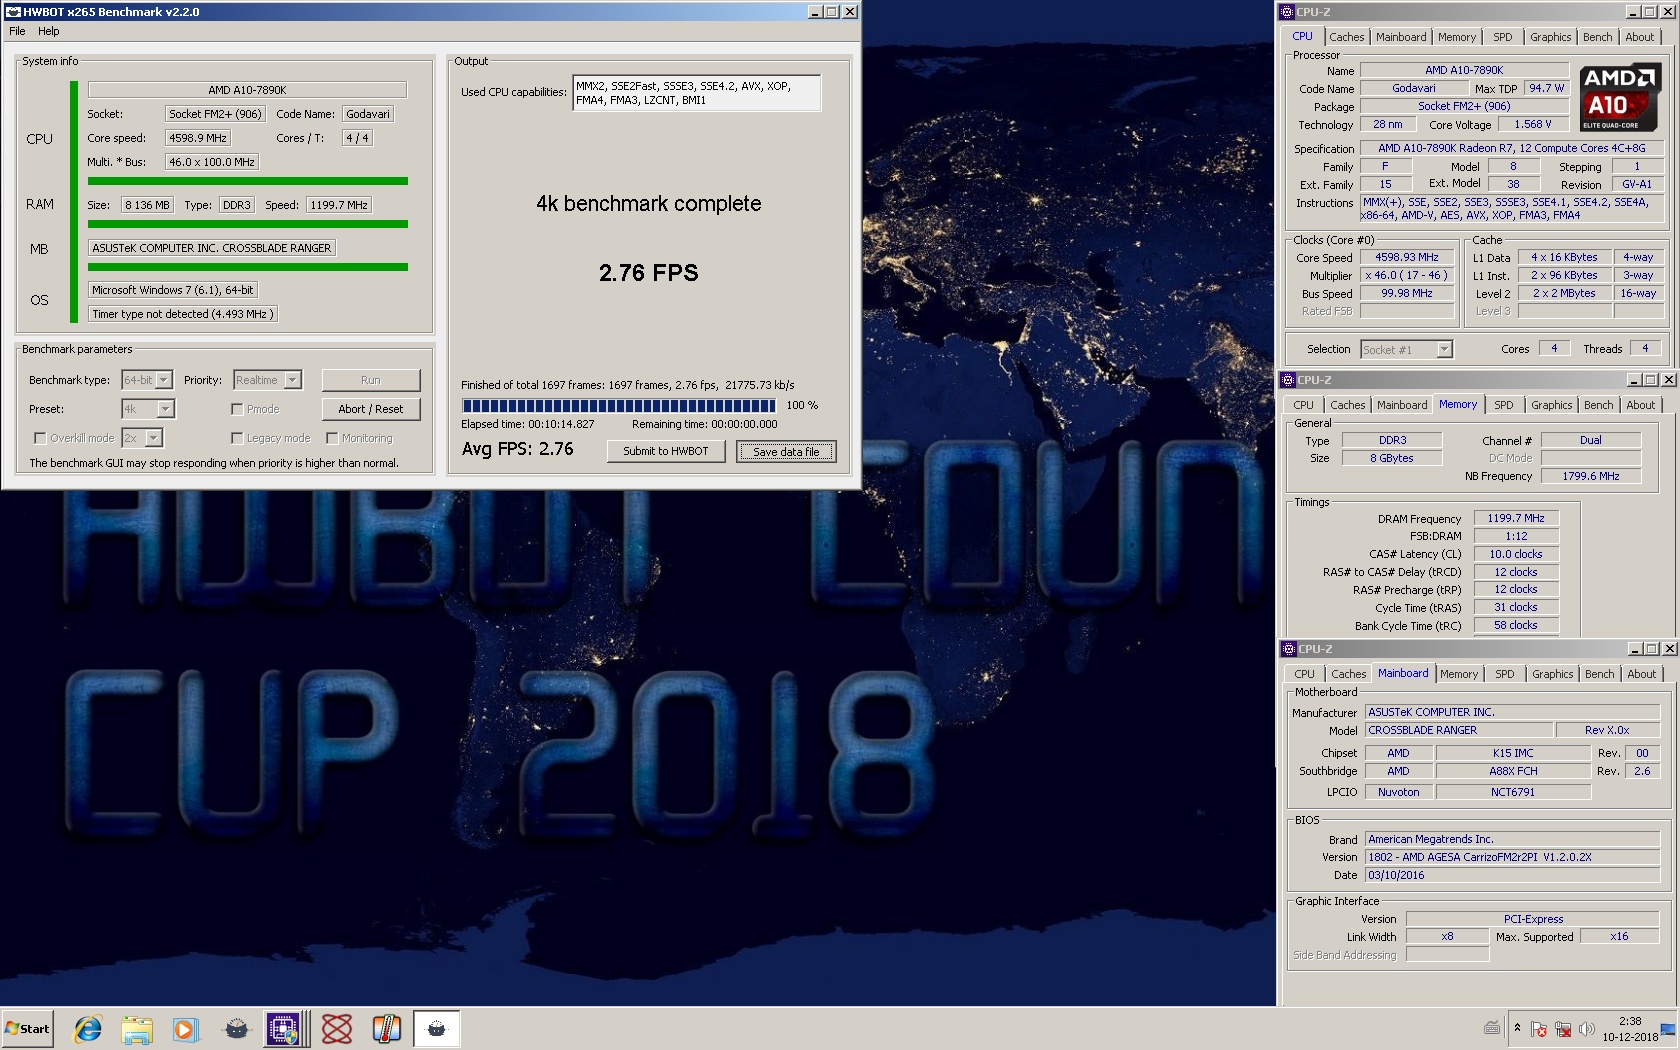Click the Memory CPU-Z window title icon
The height and width of the screenshot is (1050, 1680).
tap(1288, 380)
